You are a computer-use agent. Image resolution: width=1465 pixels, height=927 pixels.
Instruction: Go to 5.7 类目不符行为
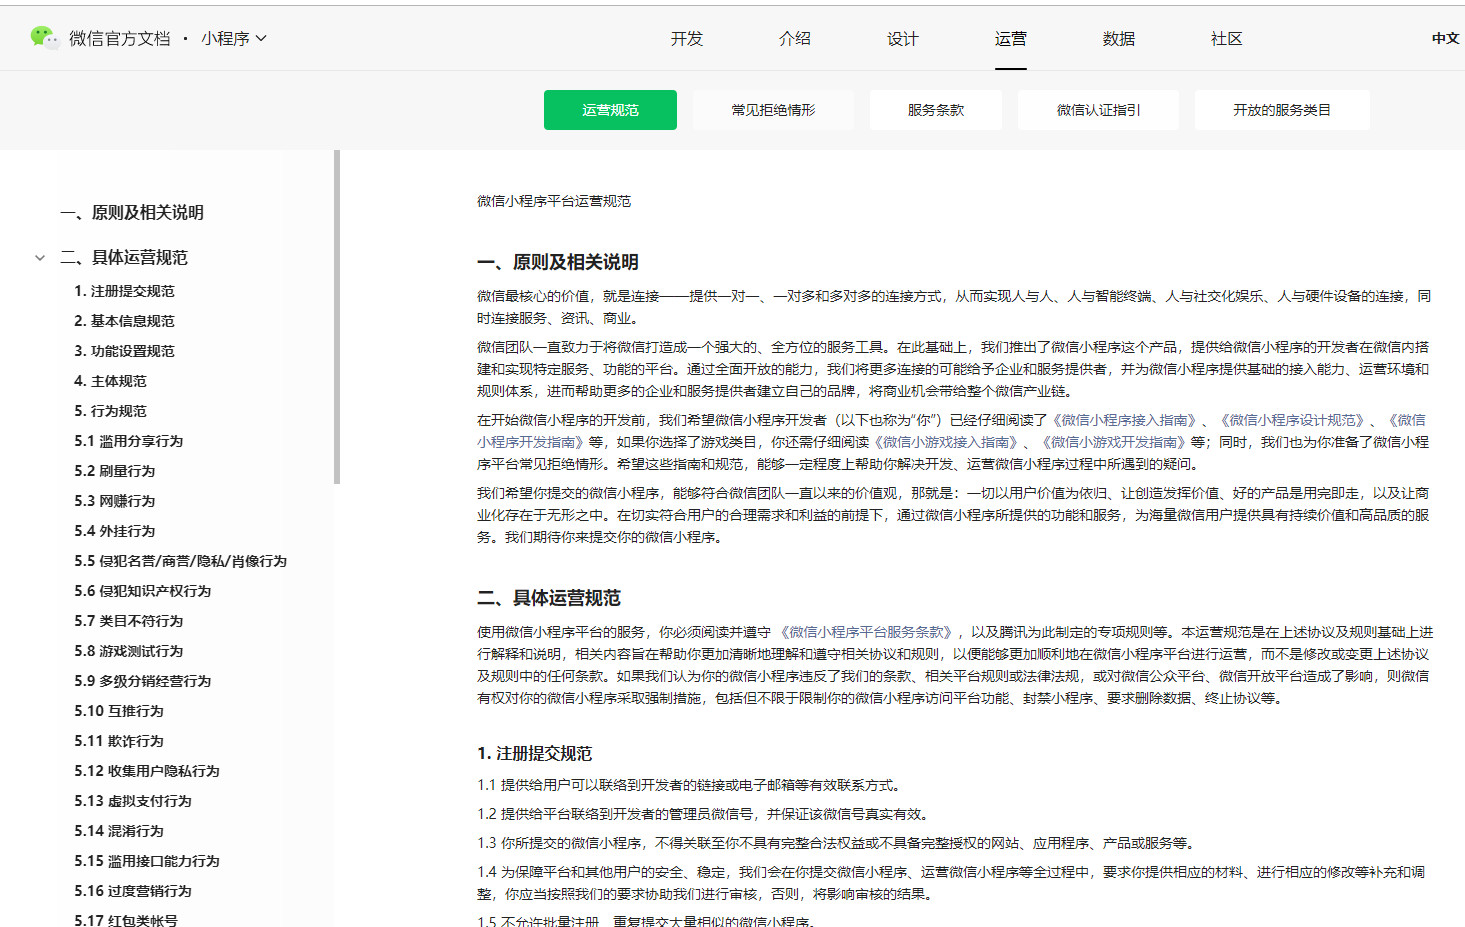click(129, 621)
